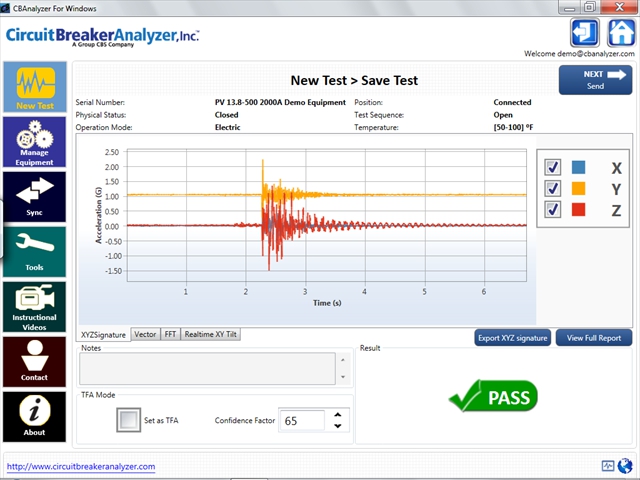Image resolution: width=640 pixels, height=480 pixels.
Task: Click inside the Notes text box
Action: tap(207, 369)
